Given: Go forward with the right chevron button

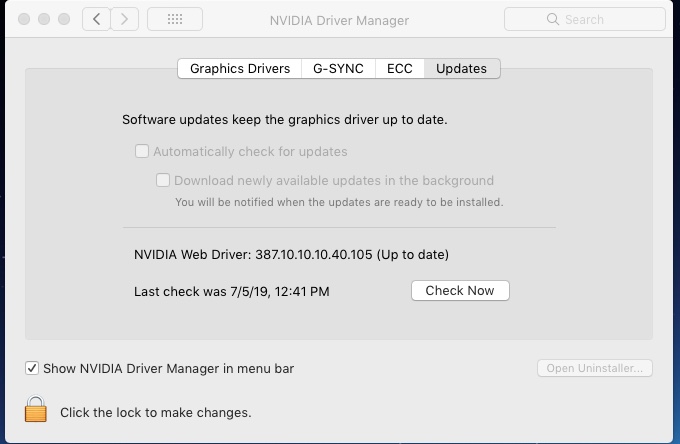Looking at the screenshot, I should [124, 20].
